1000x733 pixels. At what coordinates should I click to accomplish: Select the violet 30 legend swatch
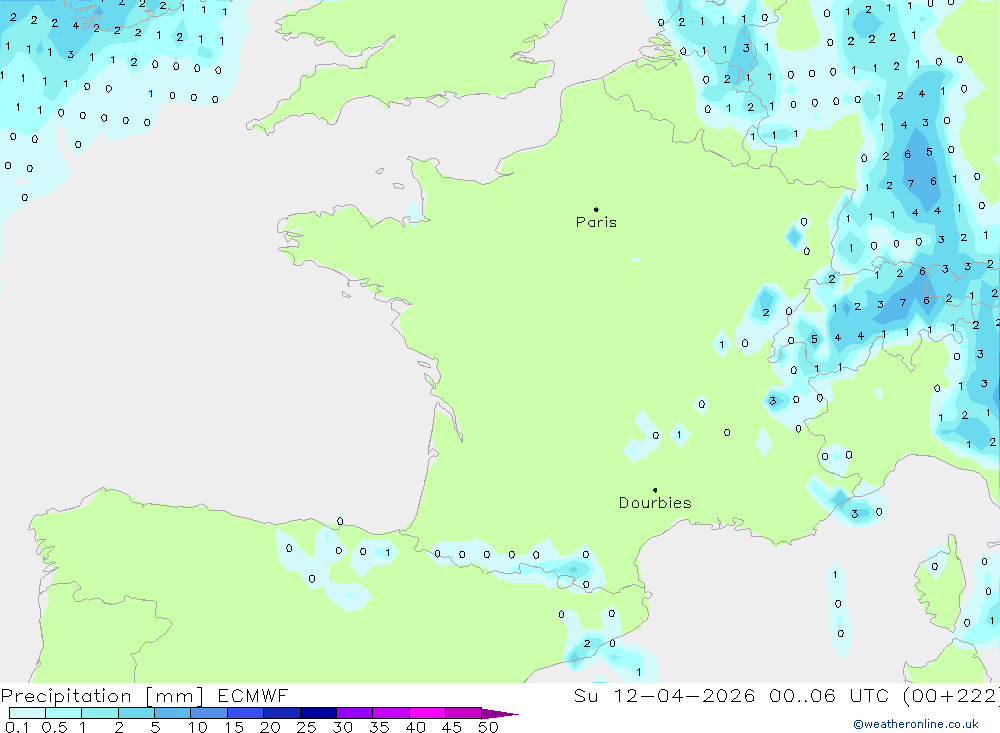(355, 713)
